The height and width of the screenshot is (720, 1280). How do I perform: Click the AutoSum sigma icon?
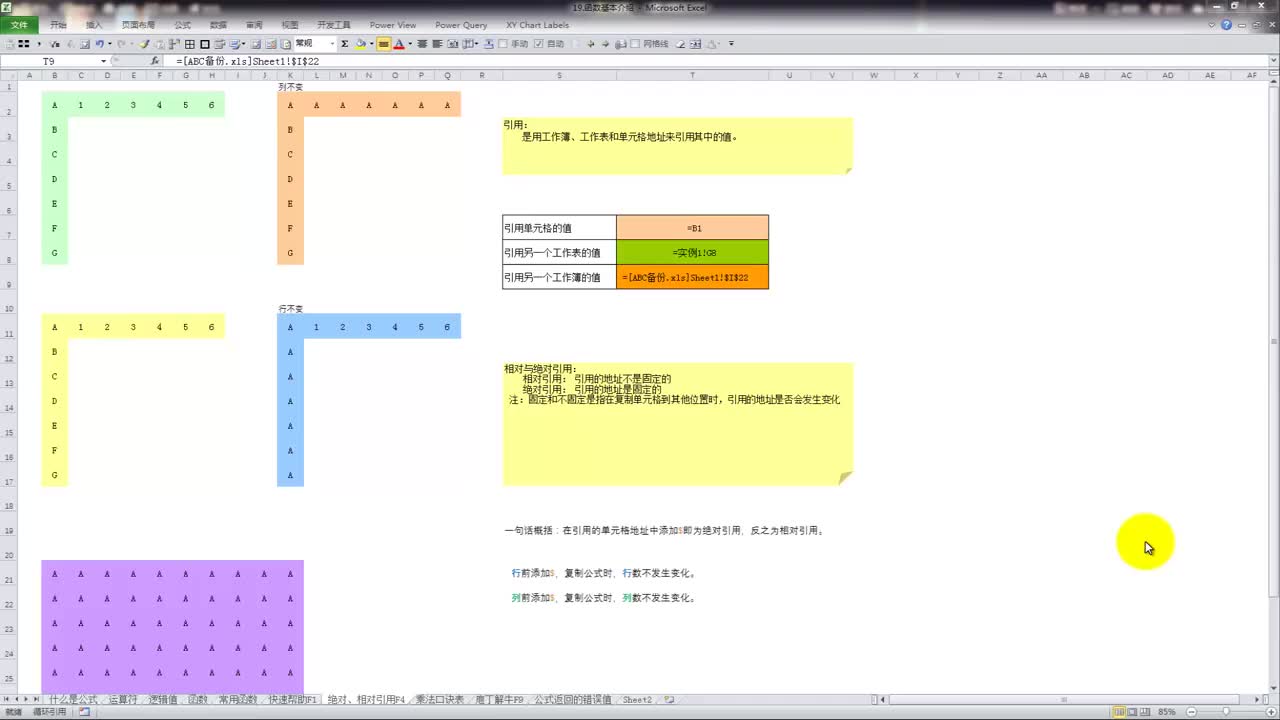click(x=345, y=44)
